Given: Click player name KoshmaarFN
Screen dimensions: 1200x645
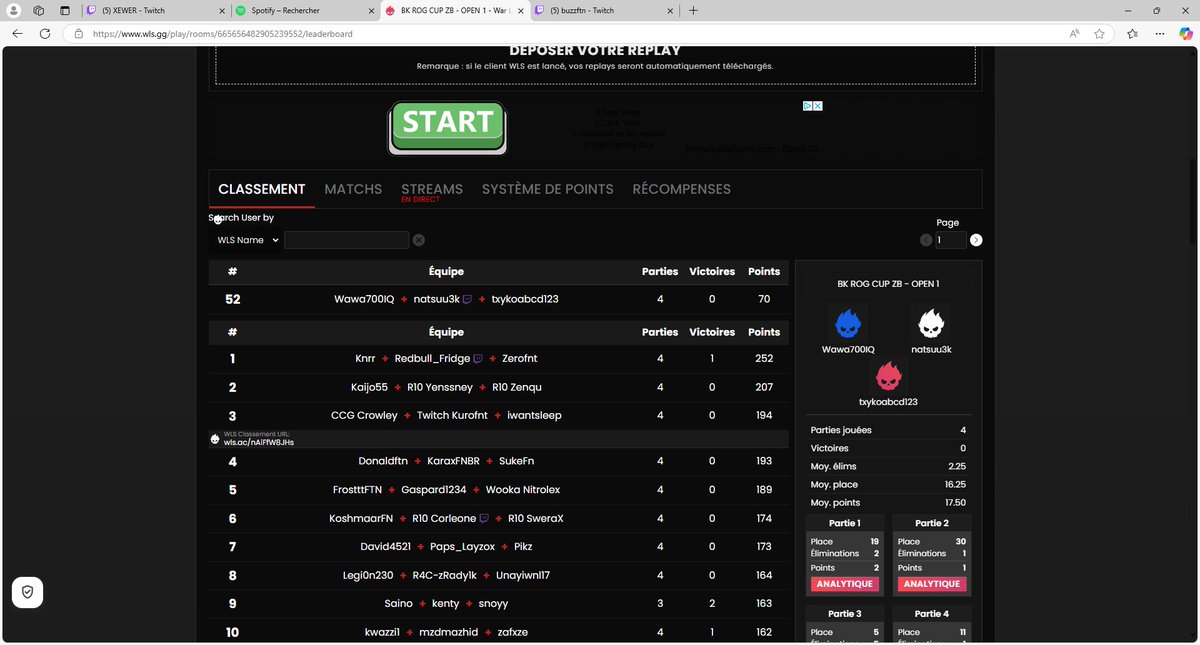Looking at the screenshot, I should (x=361, y=518).
